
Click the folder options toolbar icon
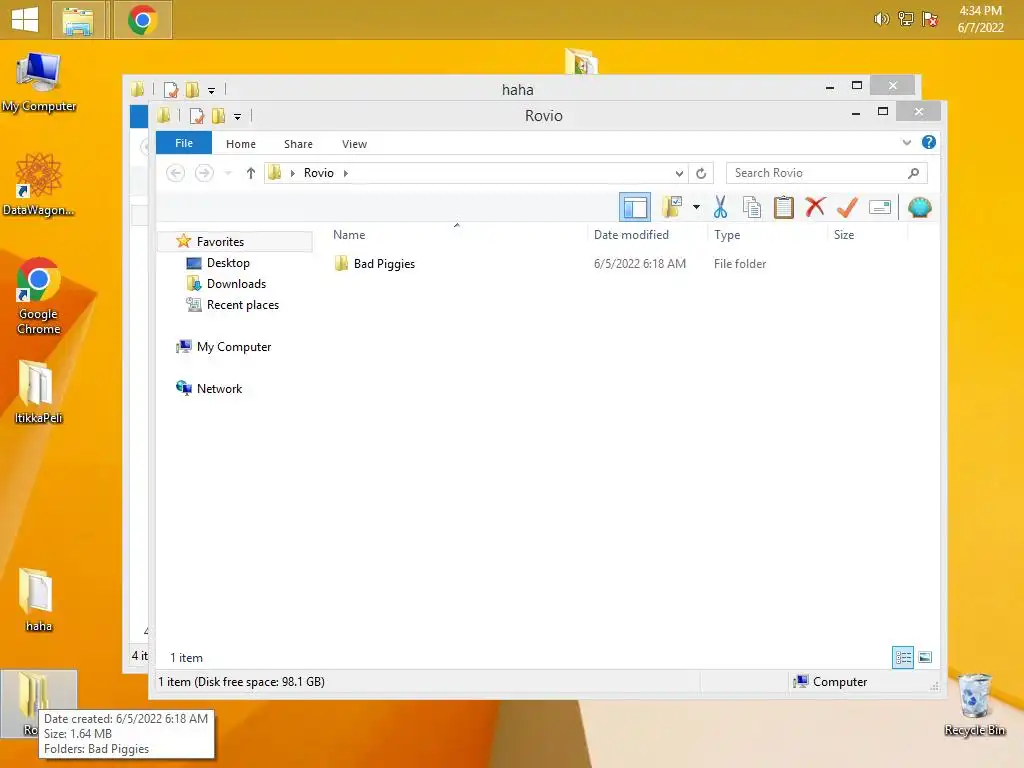(x=672, y=208)
